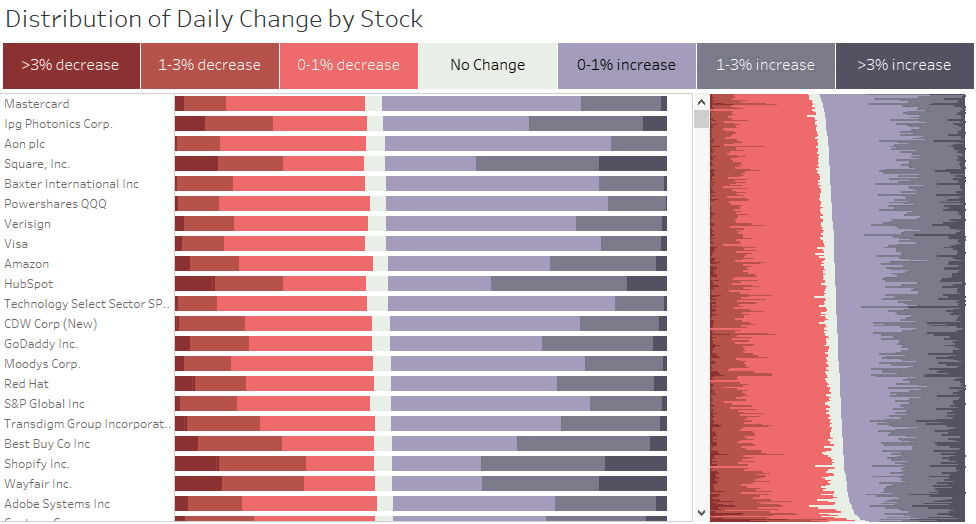
Task: Select the >3% decrease legend swatch
Action: (x=71, y=65)
